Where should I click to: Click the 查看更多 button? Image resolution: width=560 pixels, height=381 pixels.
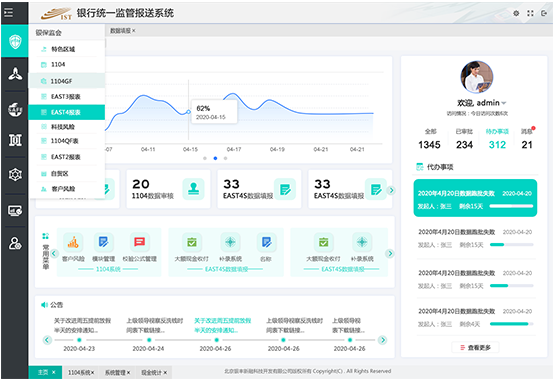coord(475,347)
